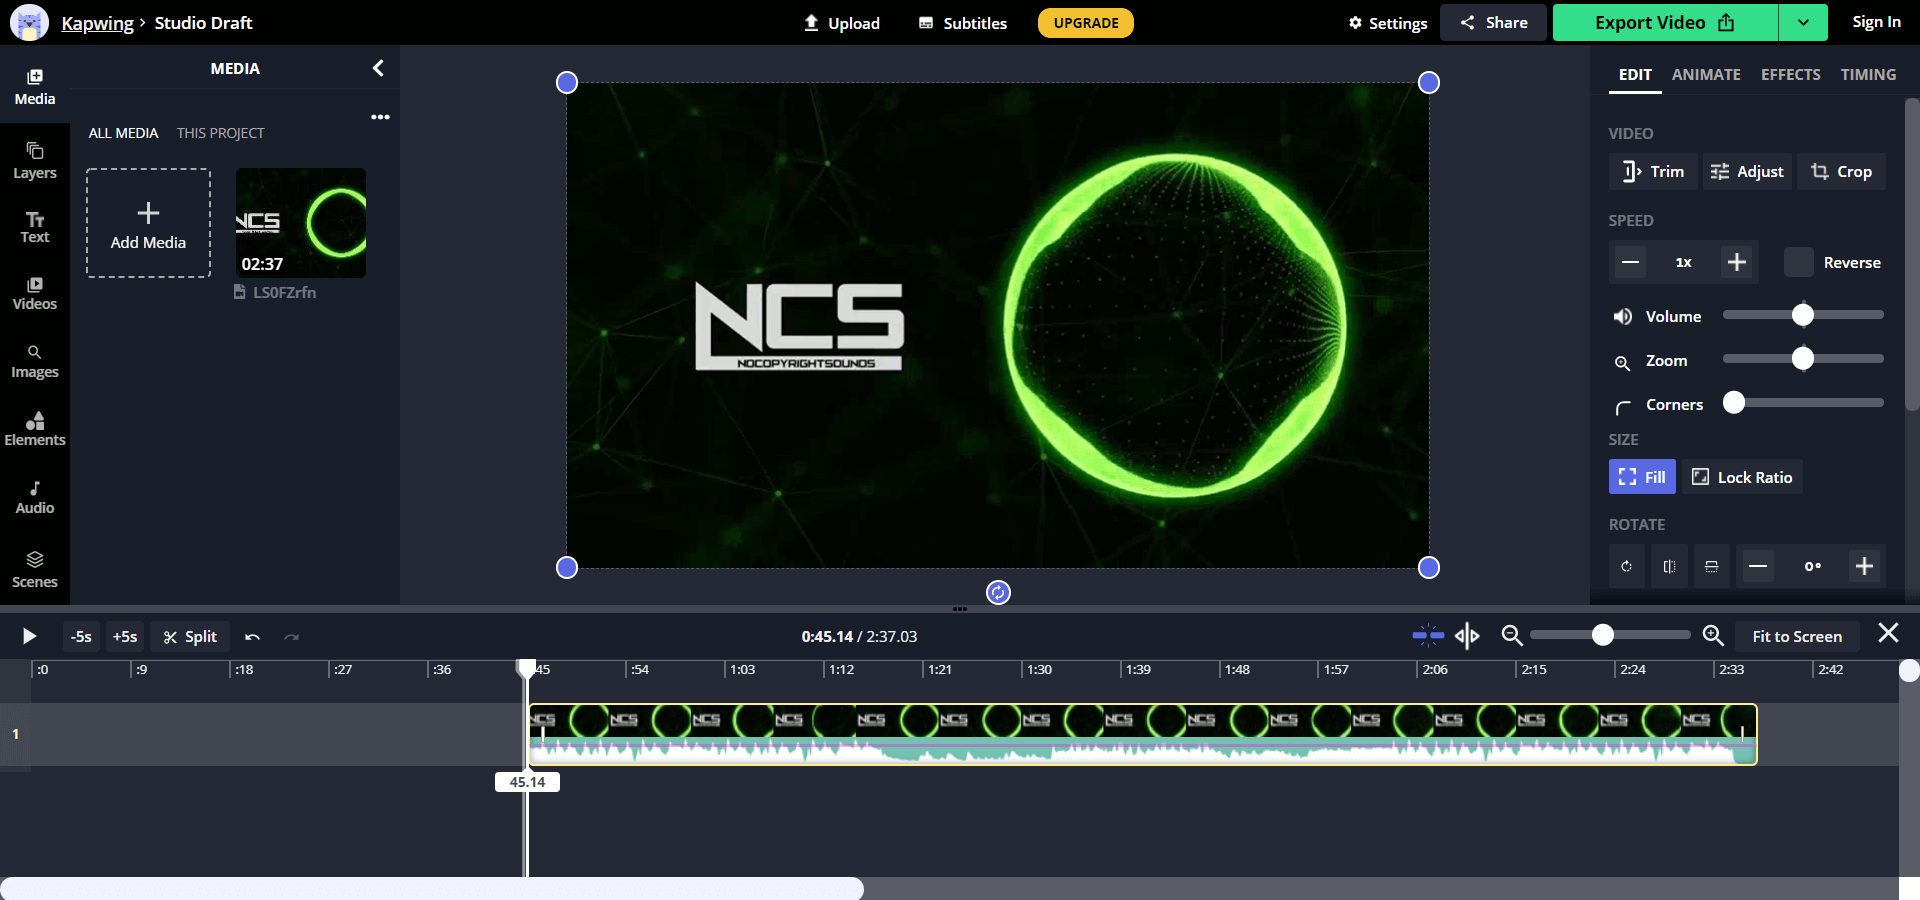
Task: Flip the video horizontally
Action: [1669, 566]
